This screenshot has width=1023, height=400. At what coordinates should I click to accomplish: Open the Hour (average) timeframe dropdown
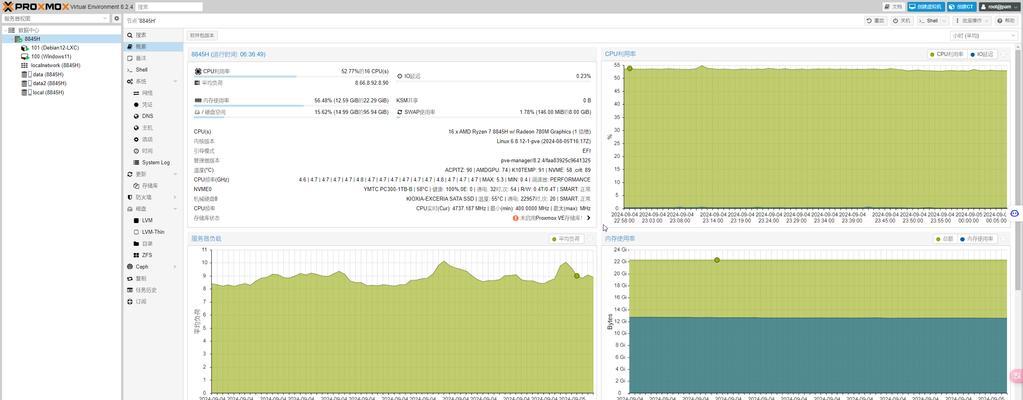(984, 36)
